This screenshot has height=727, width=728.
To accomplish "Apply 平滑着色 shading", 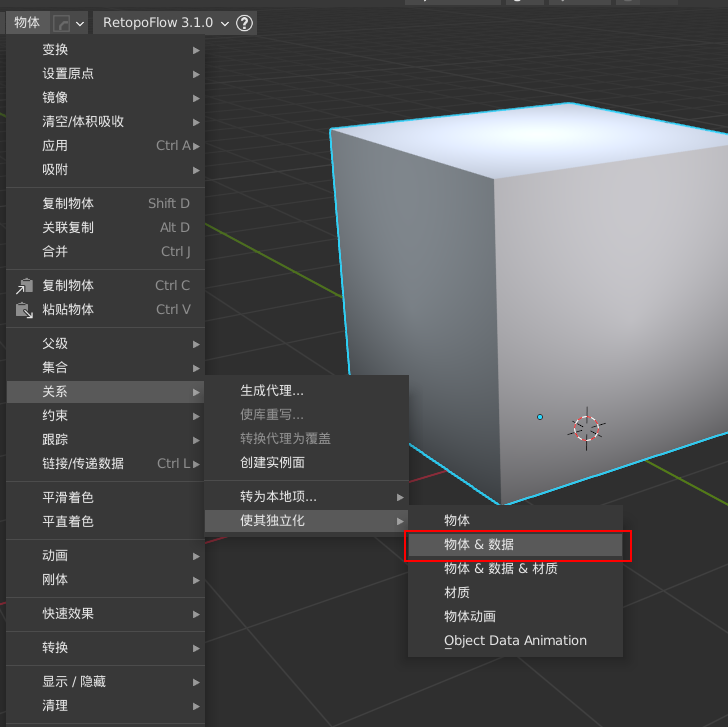I will coord(106,497).
